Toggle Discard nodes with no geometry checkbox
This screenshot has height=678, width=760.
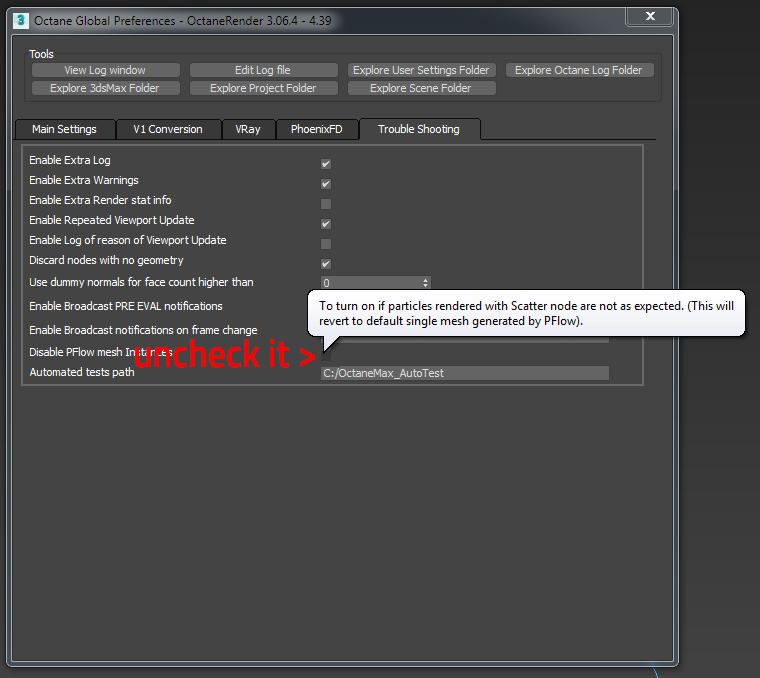pyautogui.click(x=326, y=264)
